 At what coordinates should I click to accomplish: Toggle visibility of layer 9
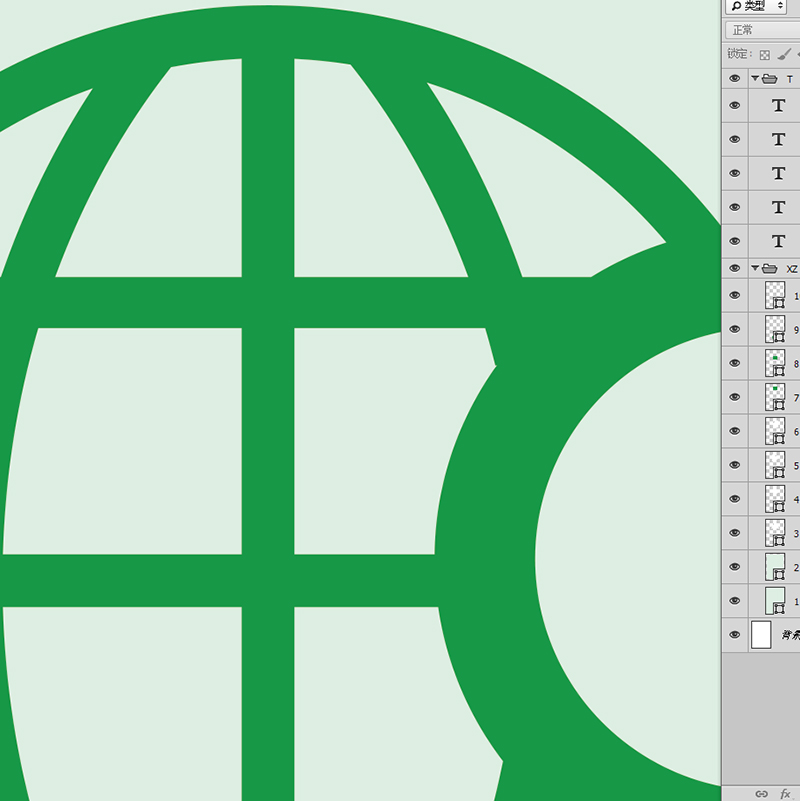point(735,329)
